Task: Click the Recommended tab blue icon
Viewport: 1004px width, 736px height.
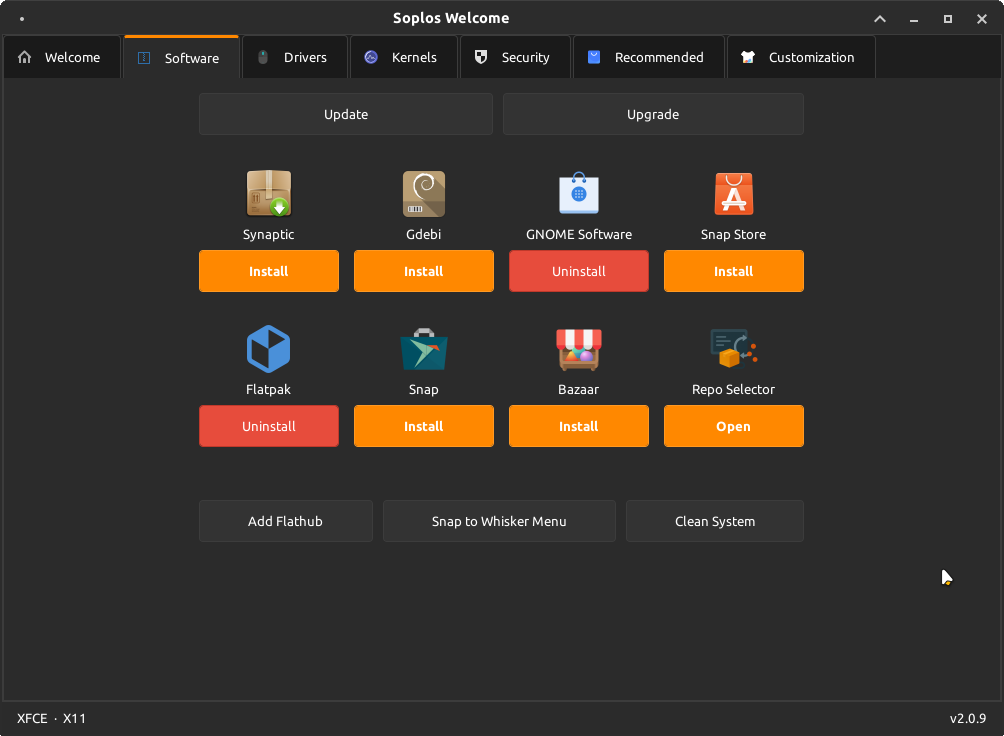Action: tap(594, 57)
